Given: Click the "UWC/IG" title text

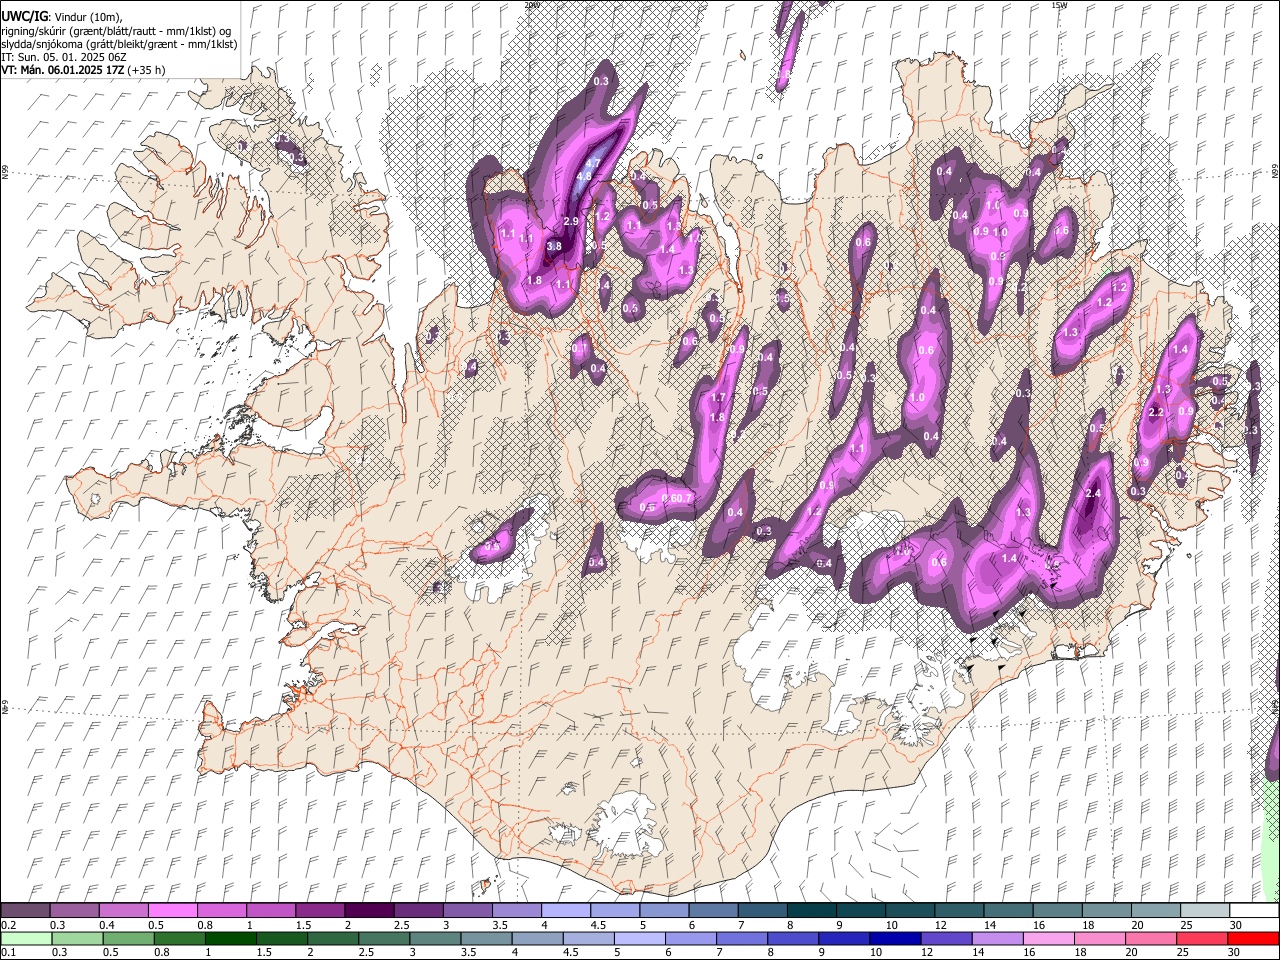Looking at the screenshot, I should coord(24,16).
